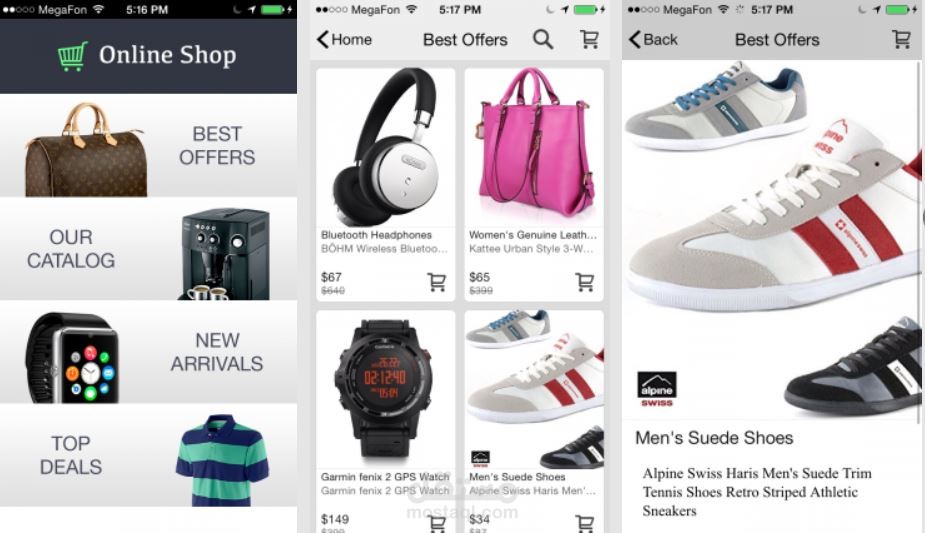Image resolution: width=925 pixels, height=533 pixels.
Task: Open the Best Offers category
Action: pos(148,146)
